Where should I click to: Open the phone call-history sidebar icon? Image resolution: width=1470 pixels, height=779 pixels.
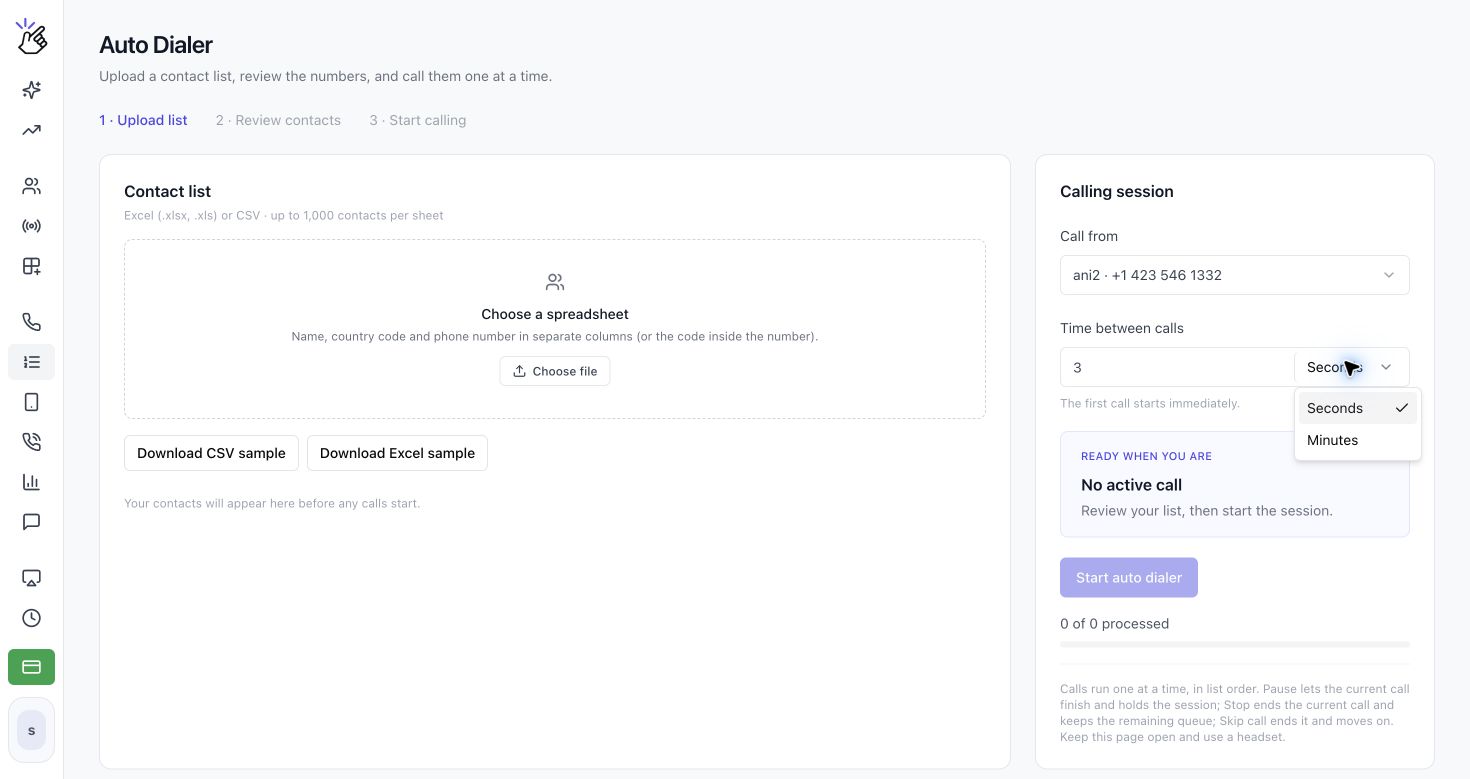(x=31, y=442)
